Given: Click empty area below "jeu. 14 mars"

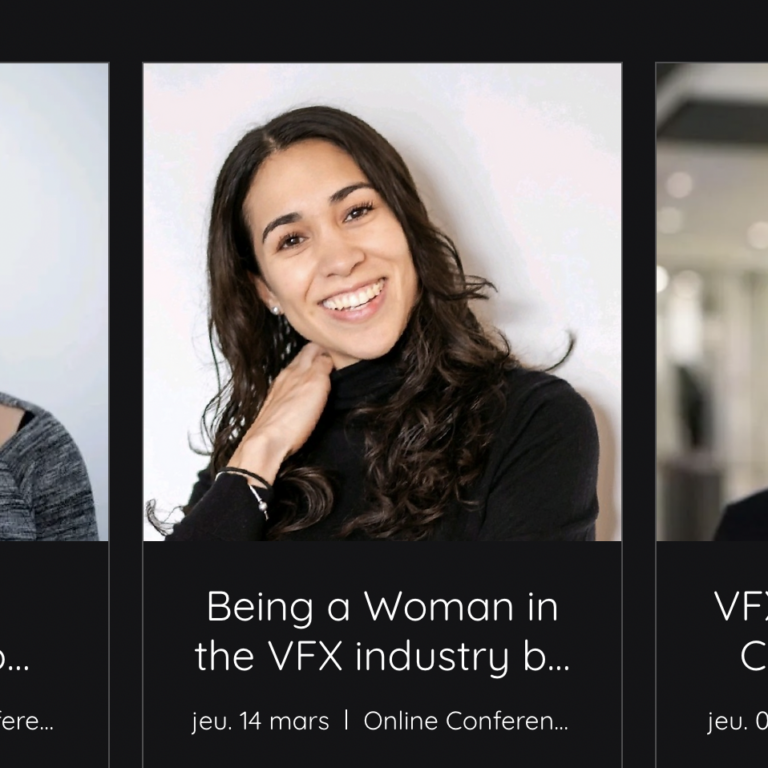Looking at the screenshot, I should pos(260,752).
